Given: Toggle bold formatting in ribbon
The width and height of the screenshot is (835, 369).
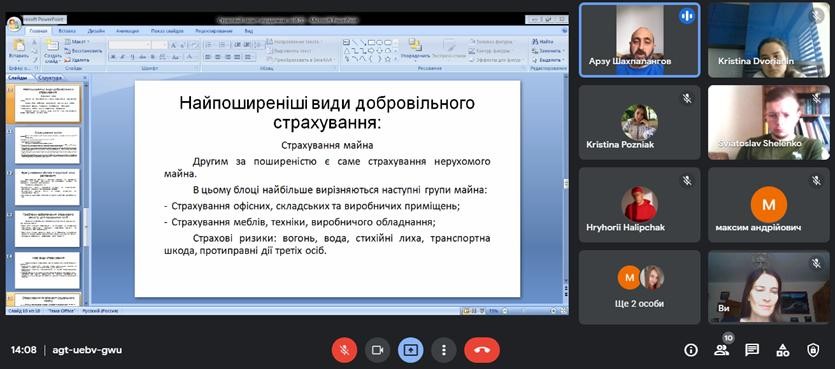Looking at the screenshot, I should tap(113, 57).
